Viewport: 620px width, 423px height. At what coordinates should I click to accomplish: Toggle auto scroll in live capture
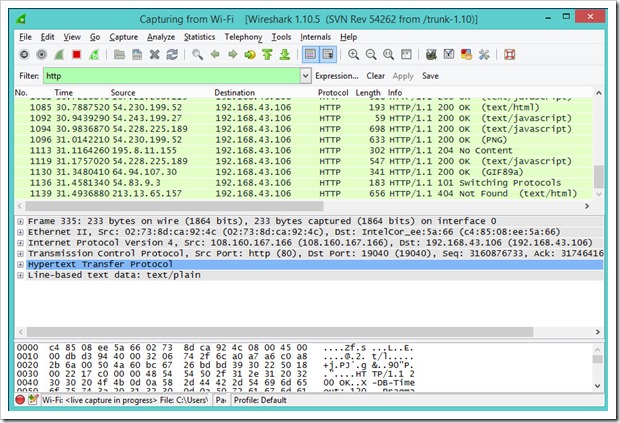328,55
